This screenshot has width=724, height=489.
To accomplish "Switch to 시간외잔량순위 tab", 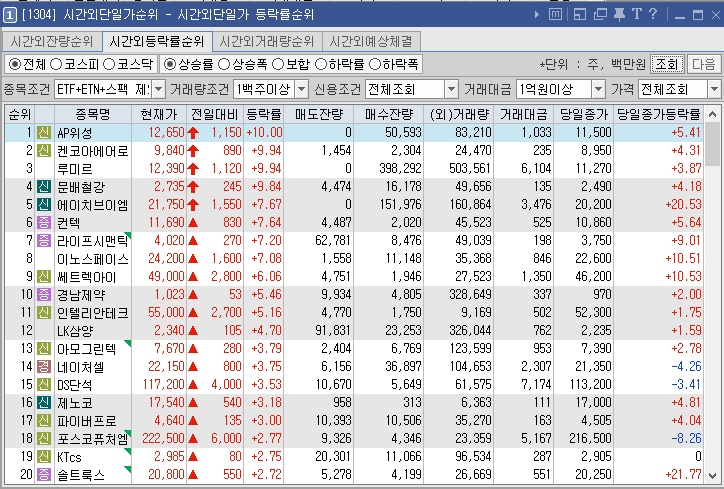I will (52, 42).
